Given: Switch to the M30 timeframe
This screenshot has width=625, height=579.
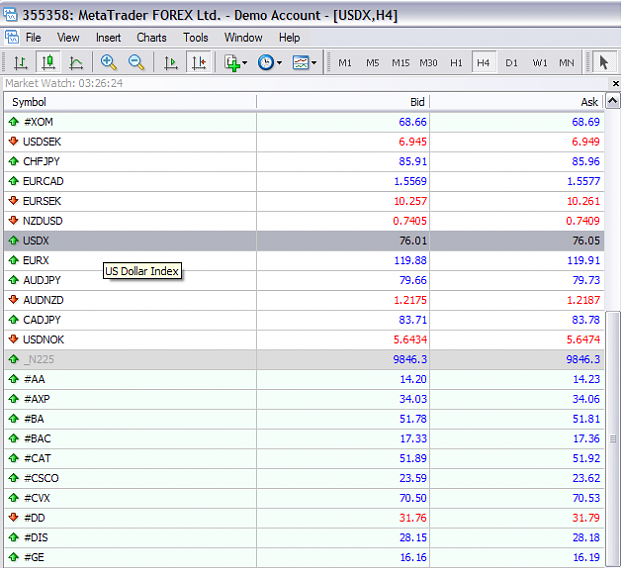Looking at the screenshot, I should (428, 63).
